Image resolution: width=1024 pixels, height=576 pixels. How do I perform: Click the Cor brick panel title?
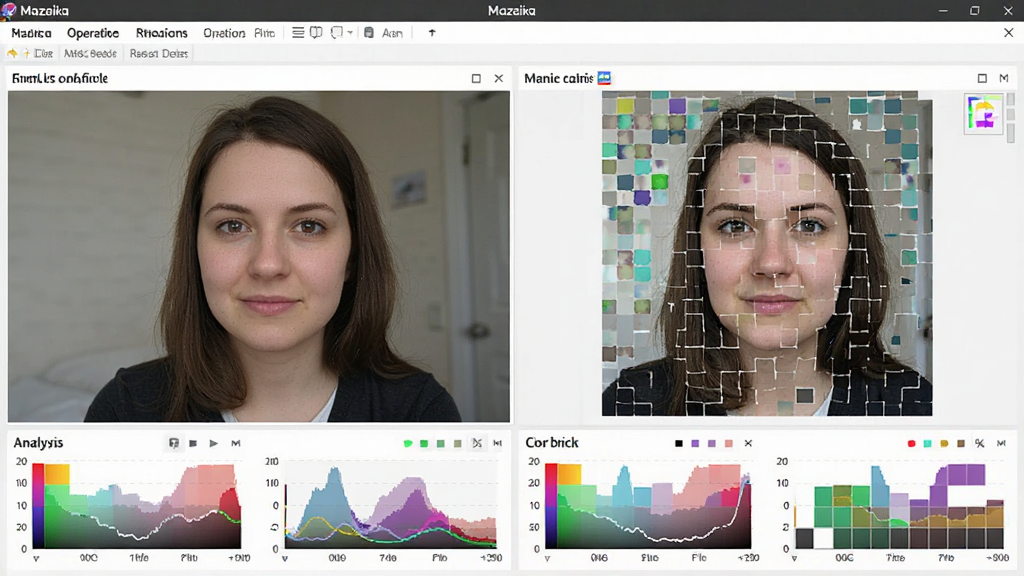552,443
